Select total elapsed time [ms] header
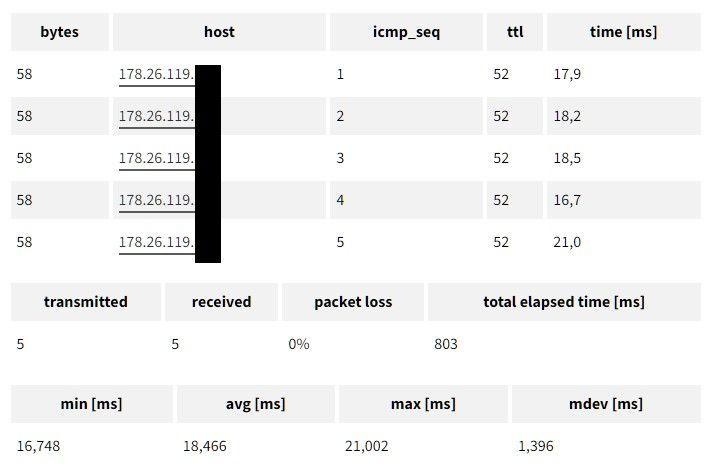This screenshot has height=476, width=709. click(x=564, y=302)
